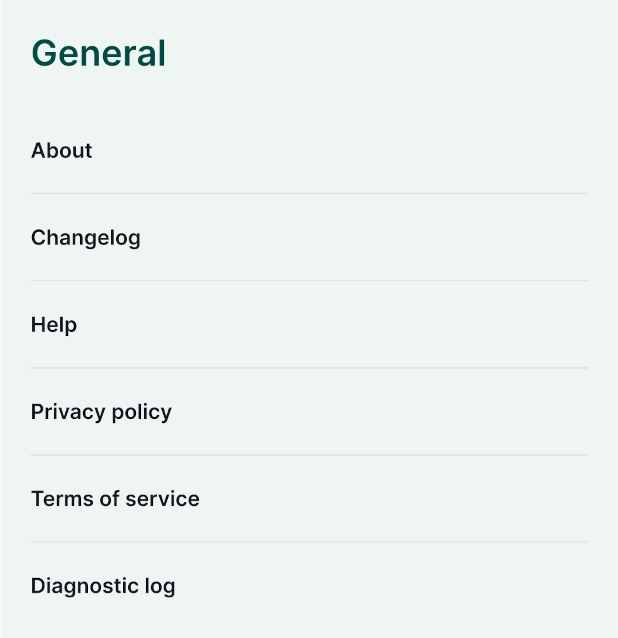View the Terms of service
This screenshot has height=638, width=618.
point(115,499)
